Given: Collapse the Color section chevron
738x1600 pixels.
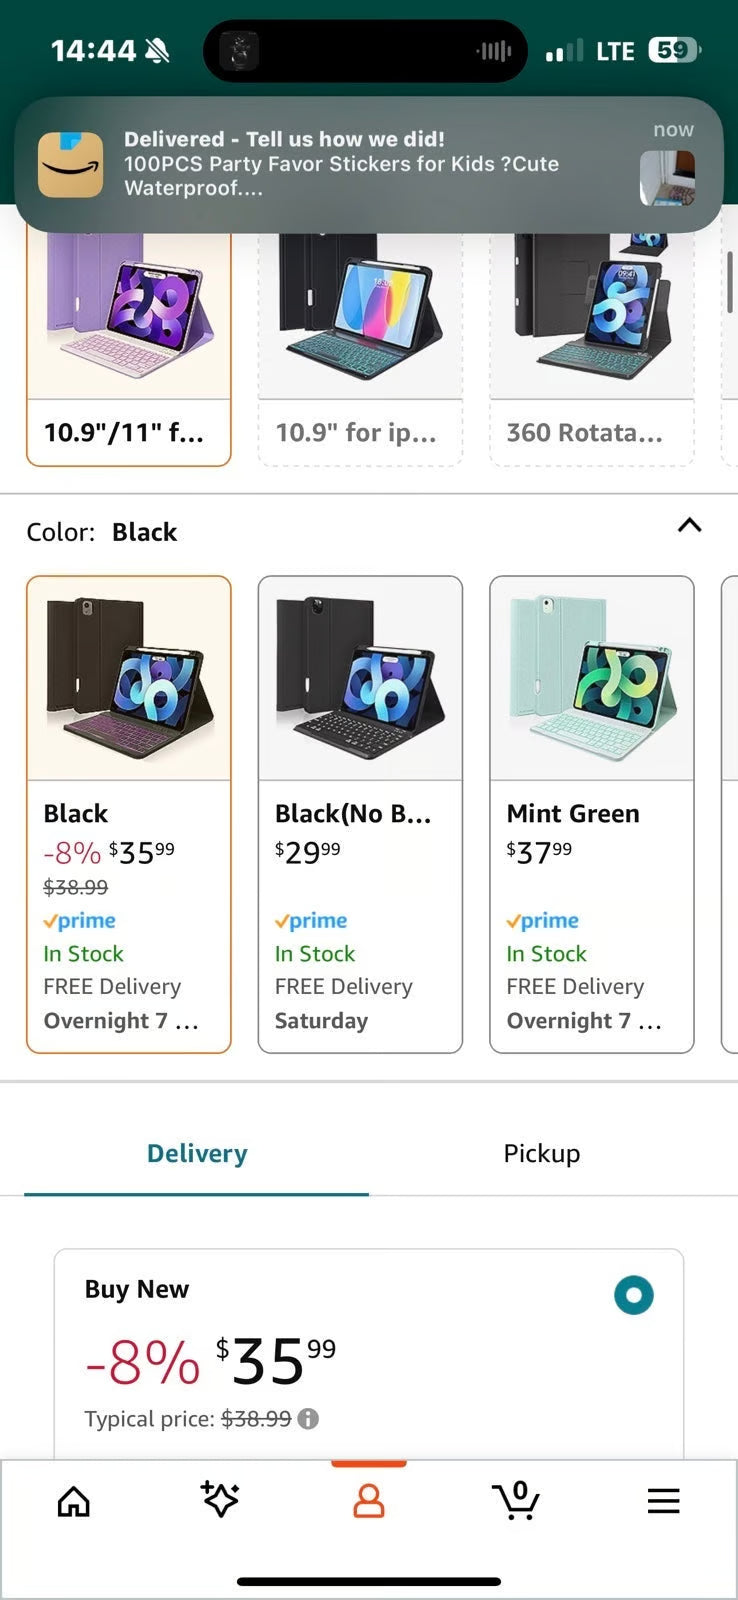Looking at the screenshot, I should click(689, 526).
